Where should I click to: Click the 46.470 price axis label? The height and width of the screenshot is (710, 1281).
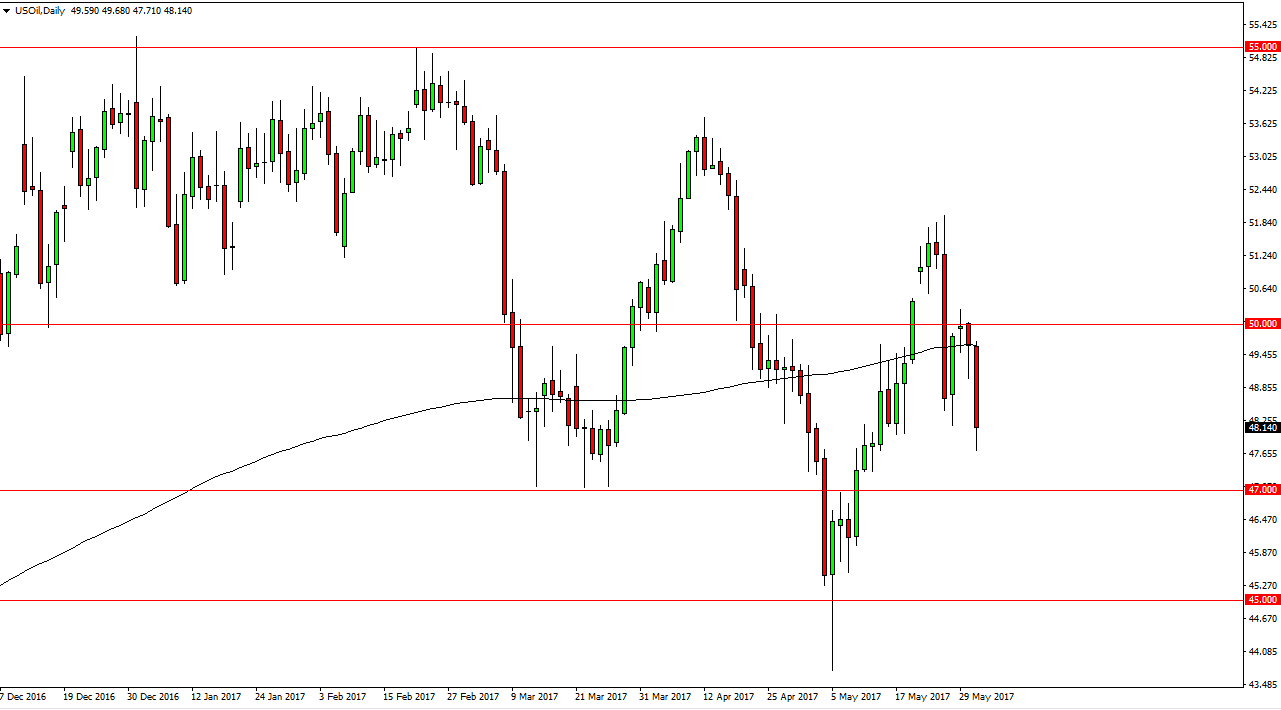pyautogui.click(x=1262, y=520)
